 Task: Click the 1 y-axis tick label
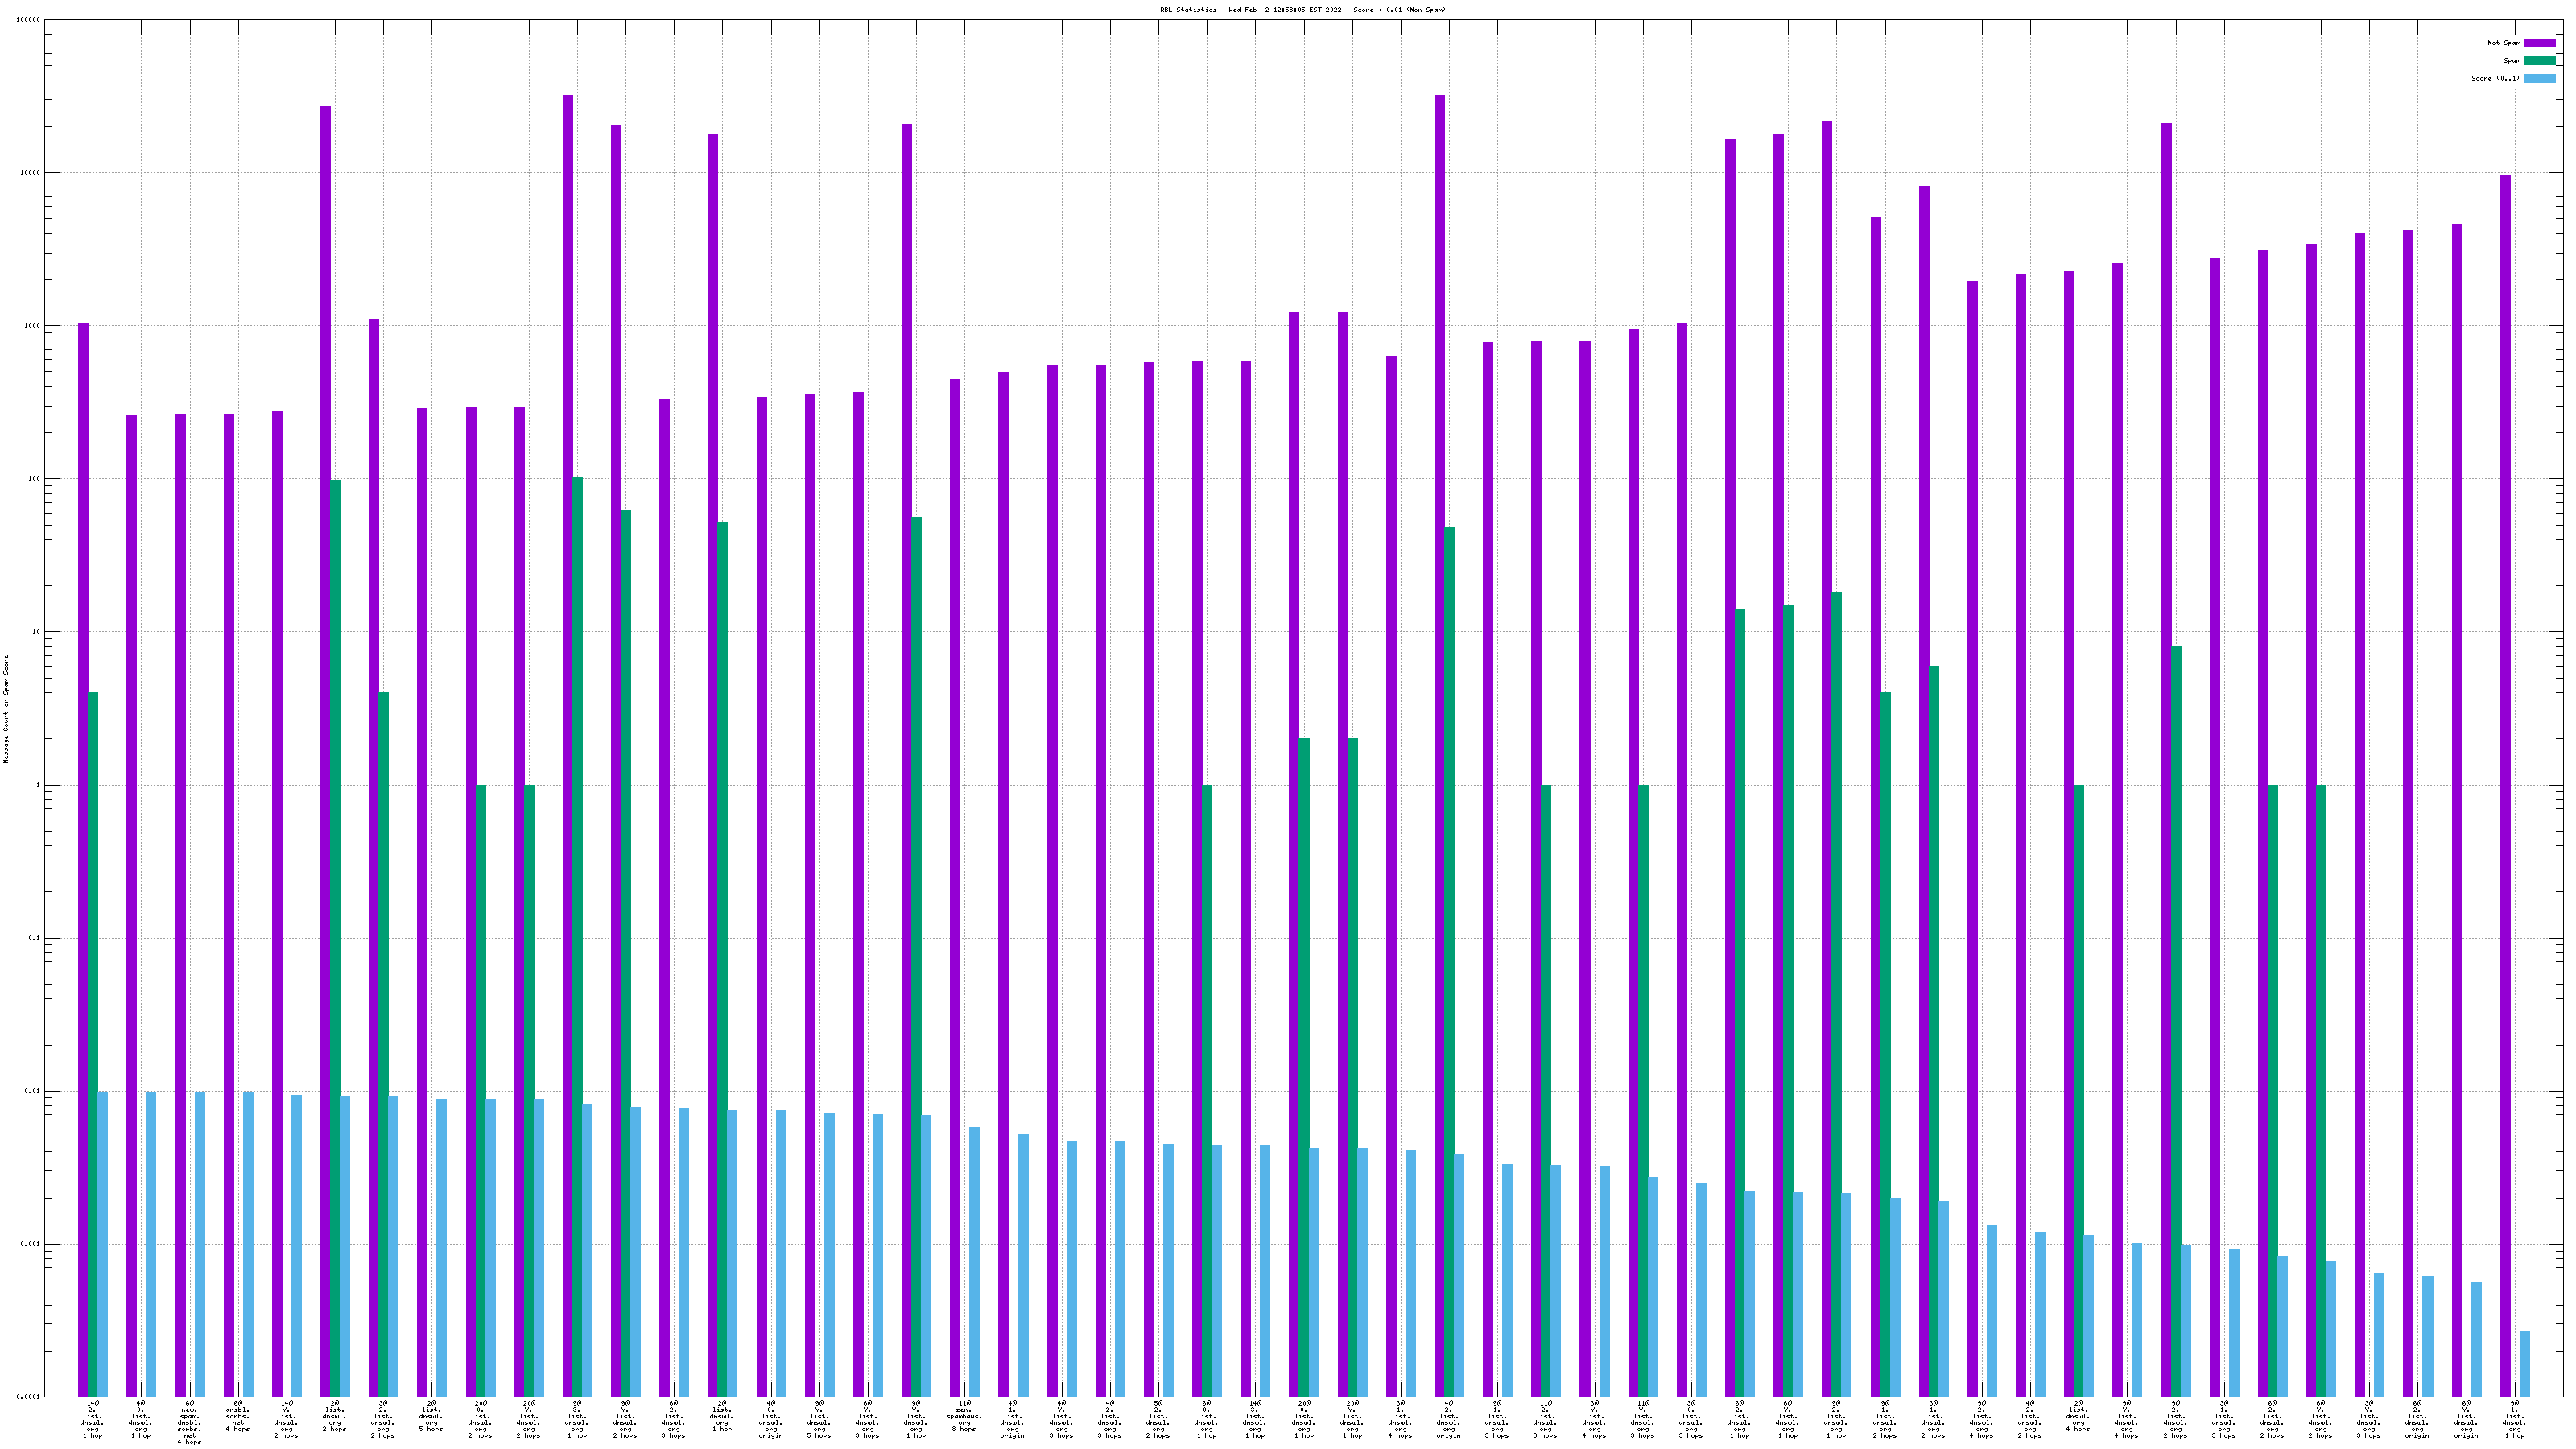[38, 785]
